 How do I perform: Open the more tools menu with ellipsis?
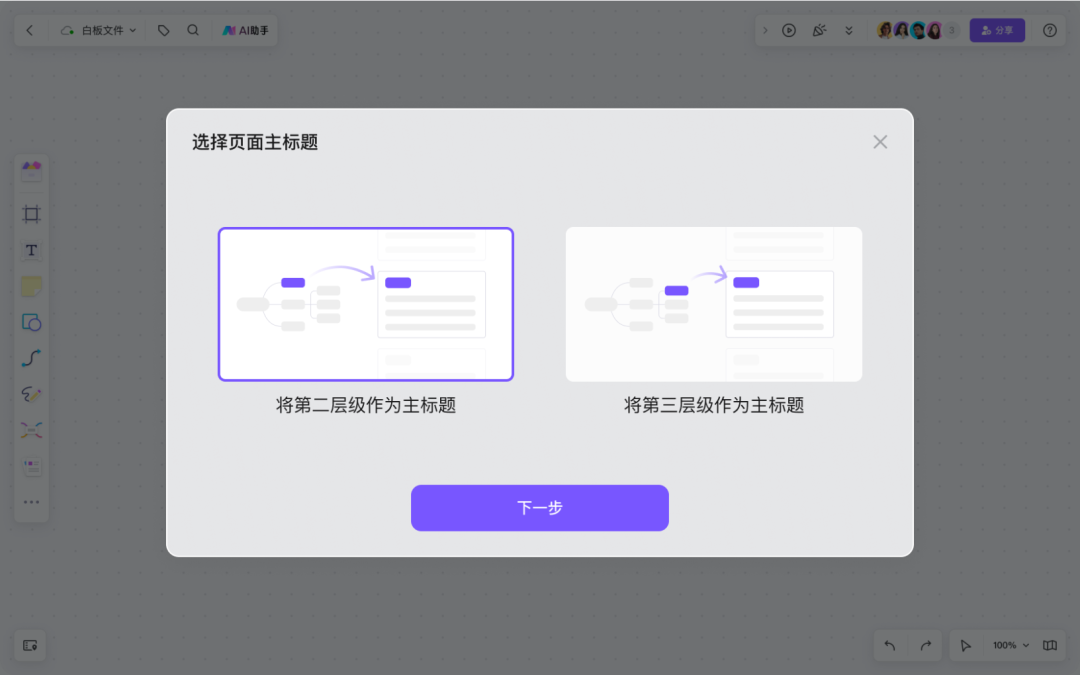click(x=31, y=501)
